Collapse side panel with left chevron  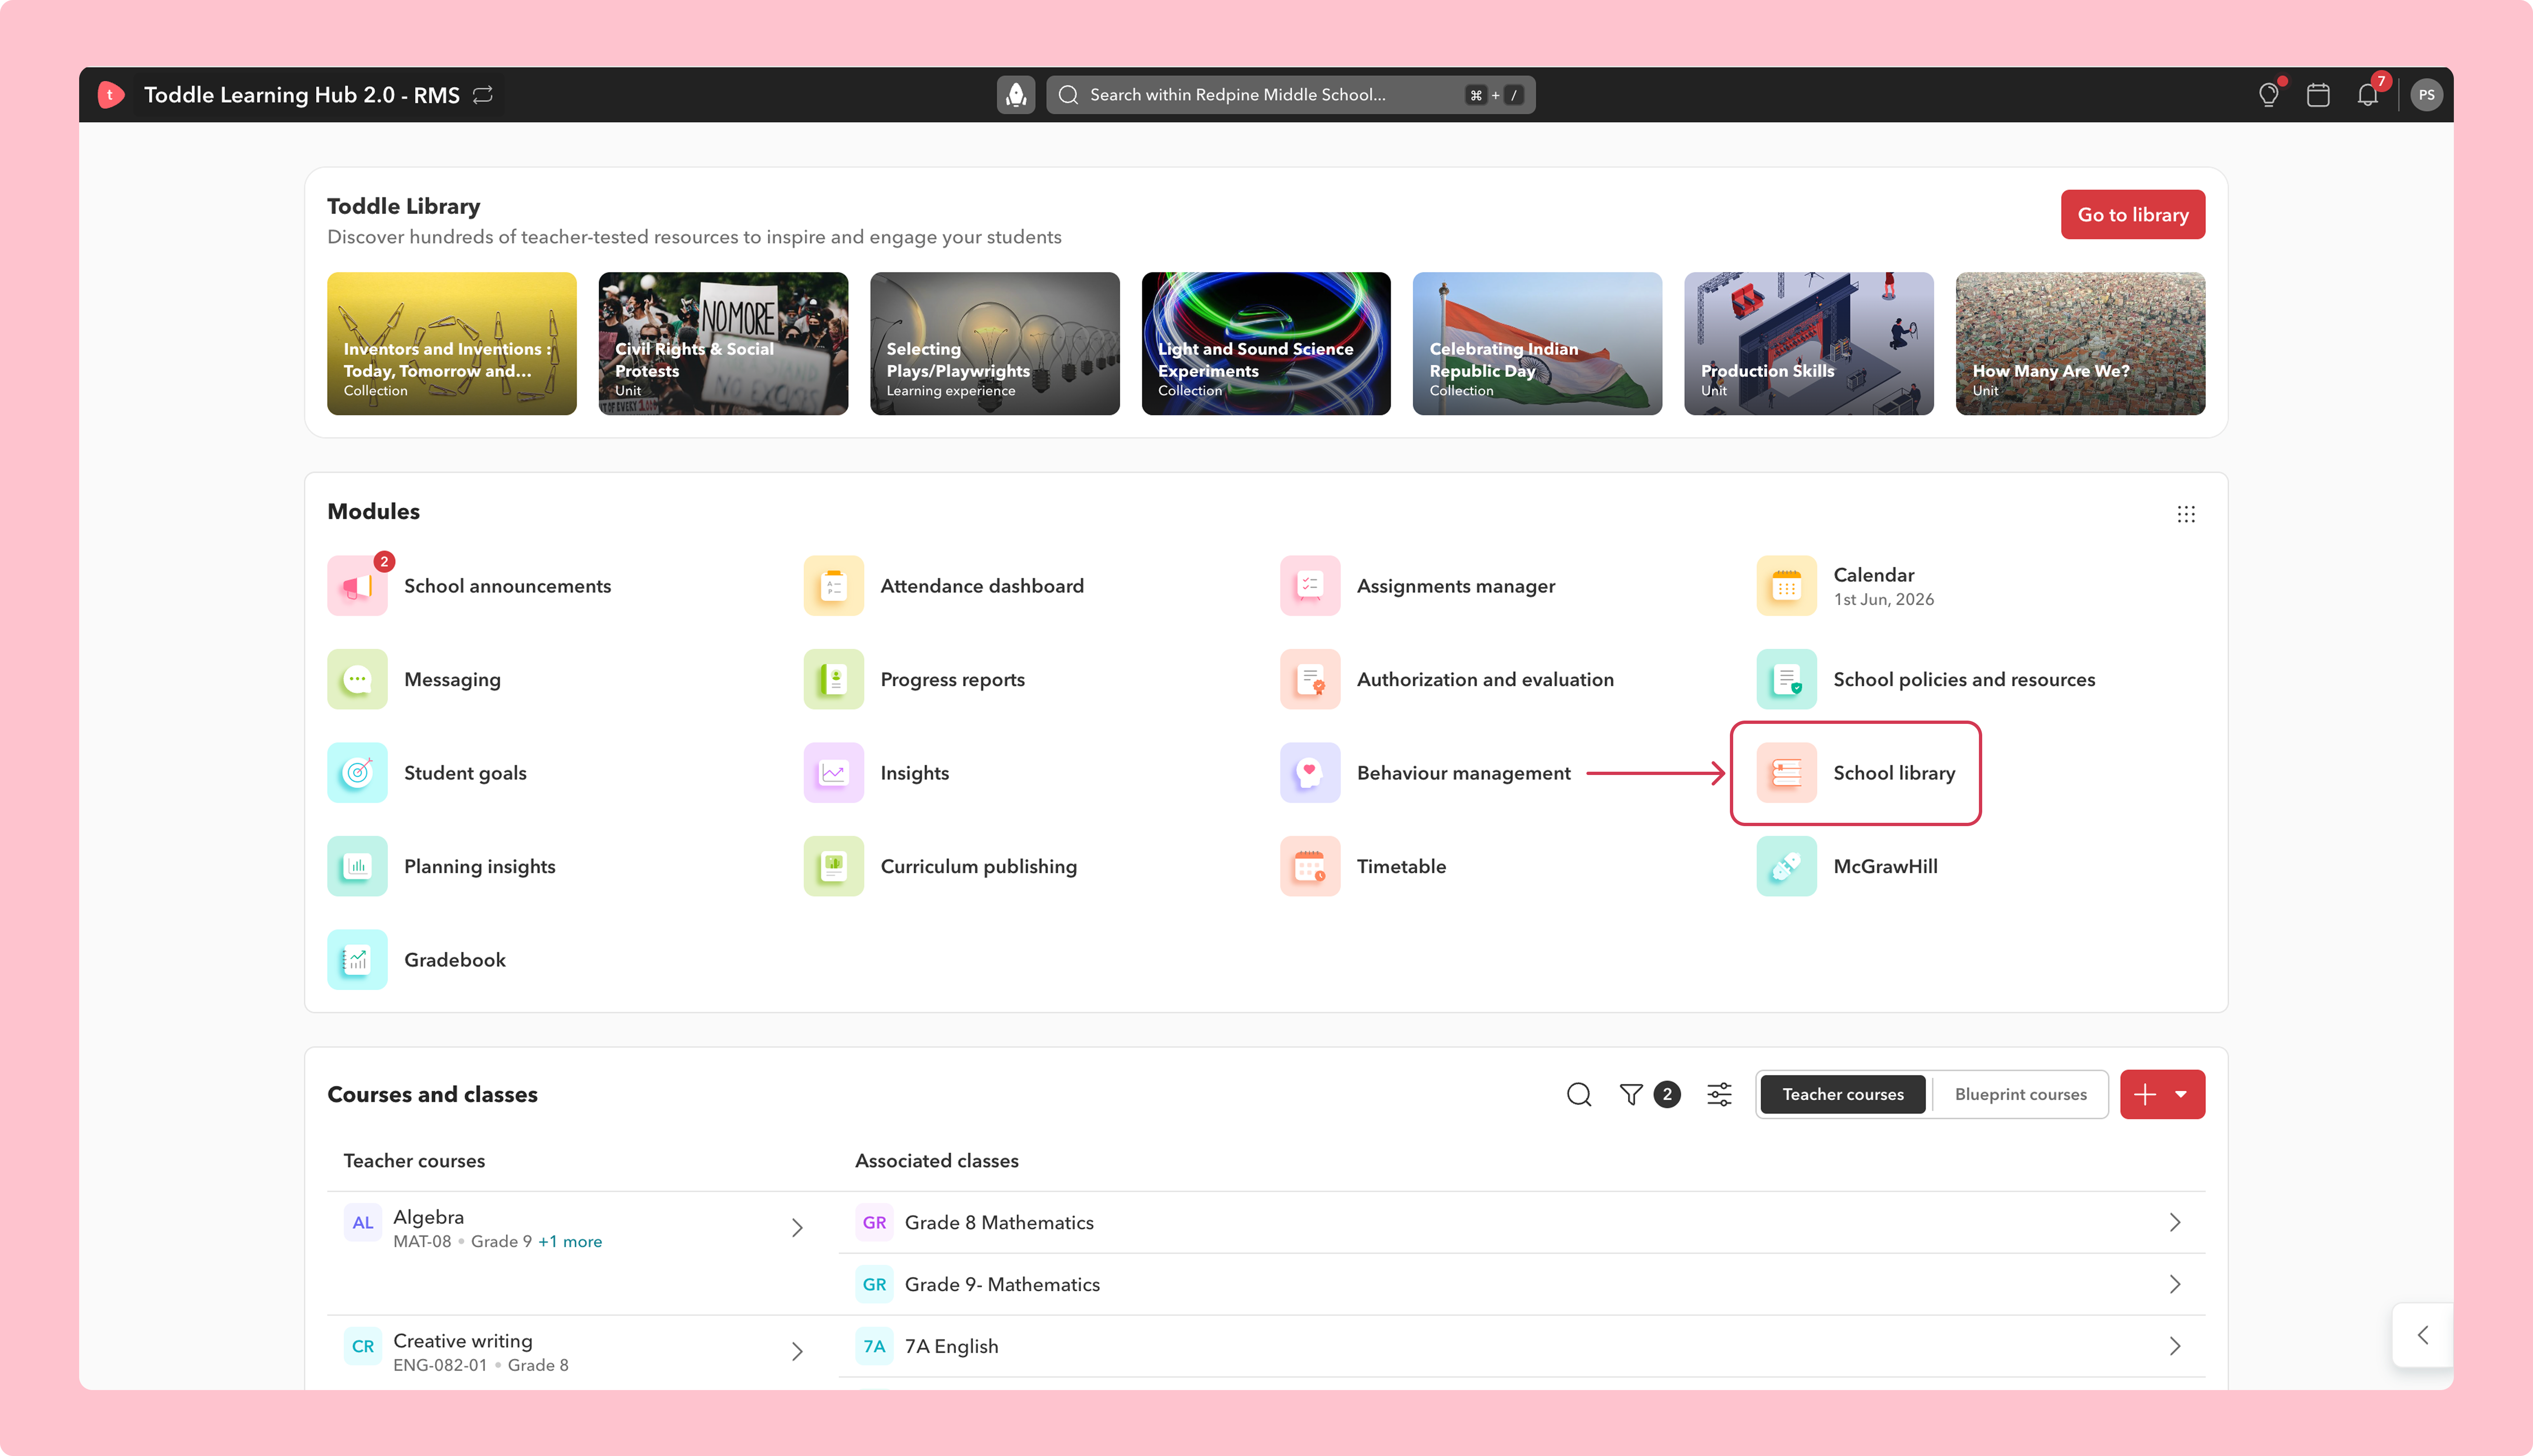pyautogui.click(x=2423, y=1335)
